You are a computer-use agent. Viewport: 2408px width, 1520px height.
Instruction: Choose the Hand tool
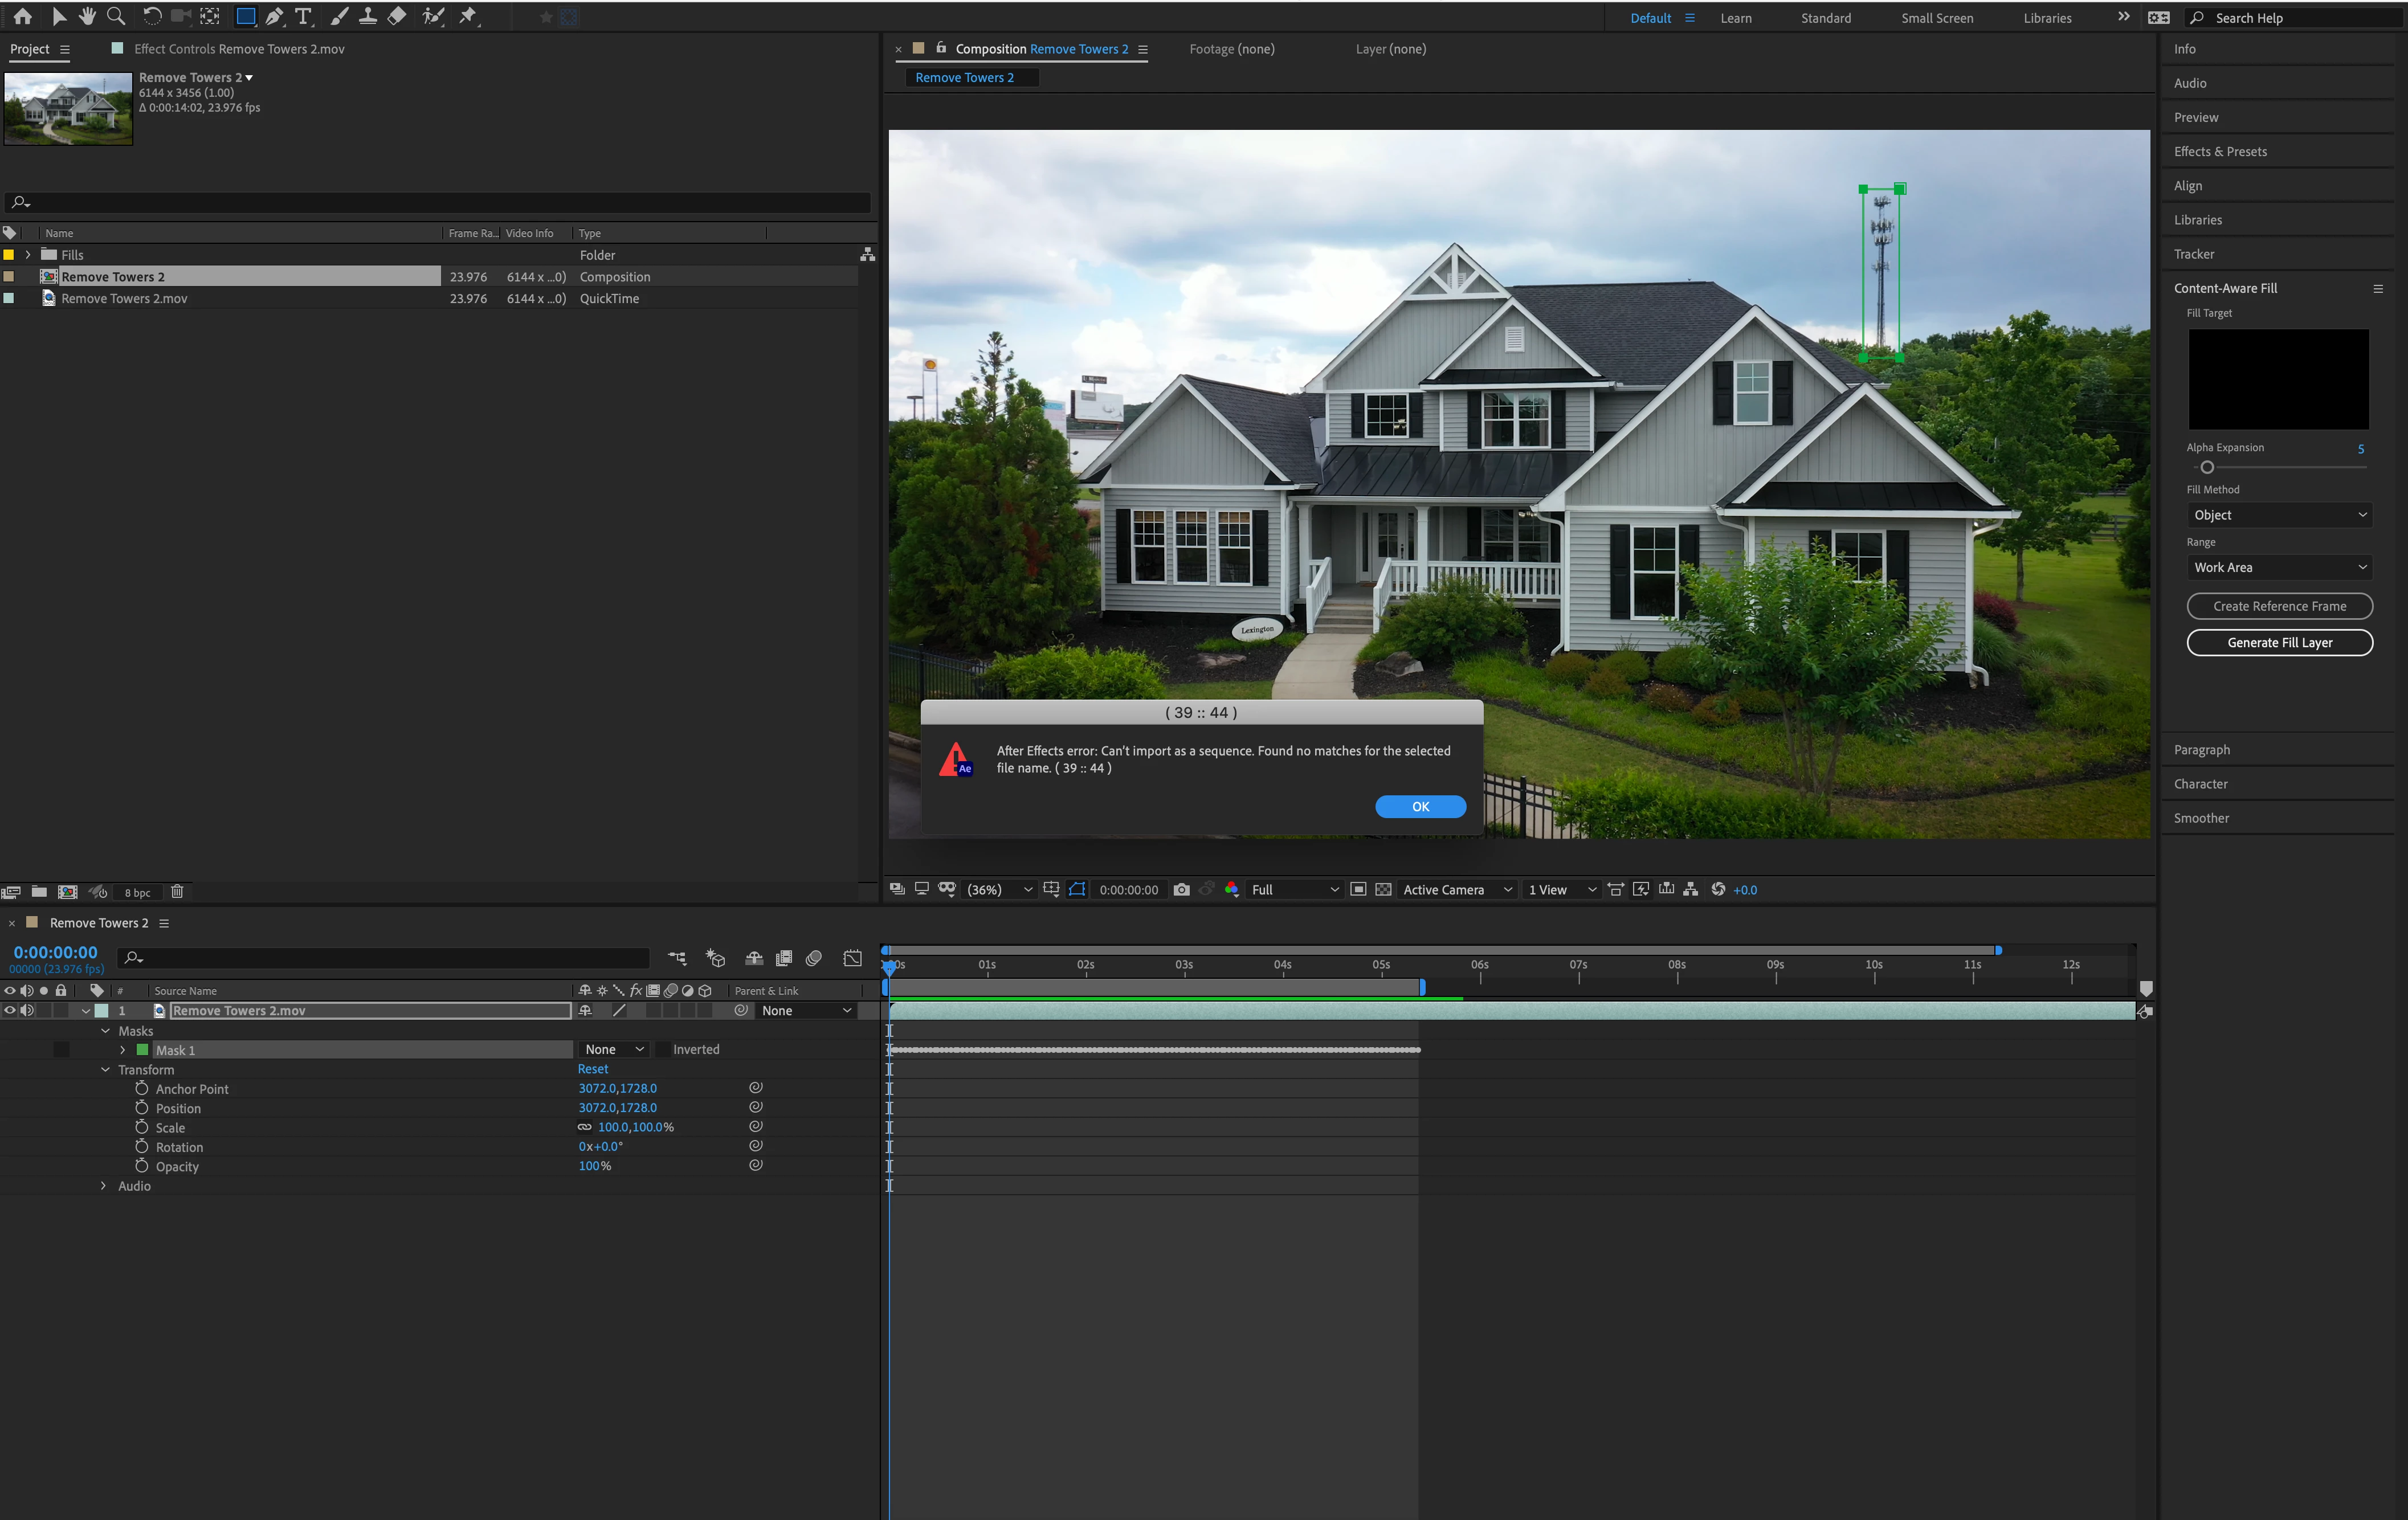tap(87, 16)
